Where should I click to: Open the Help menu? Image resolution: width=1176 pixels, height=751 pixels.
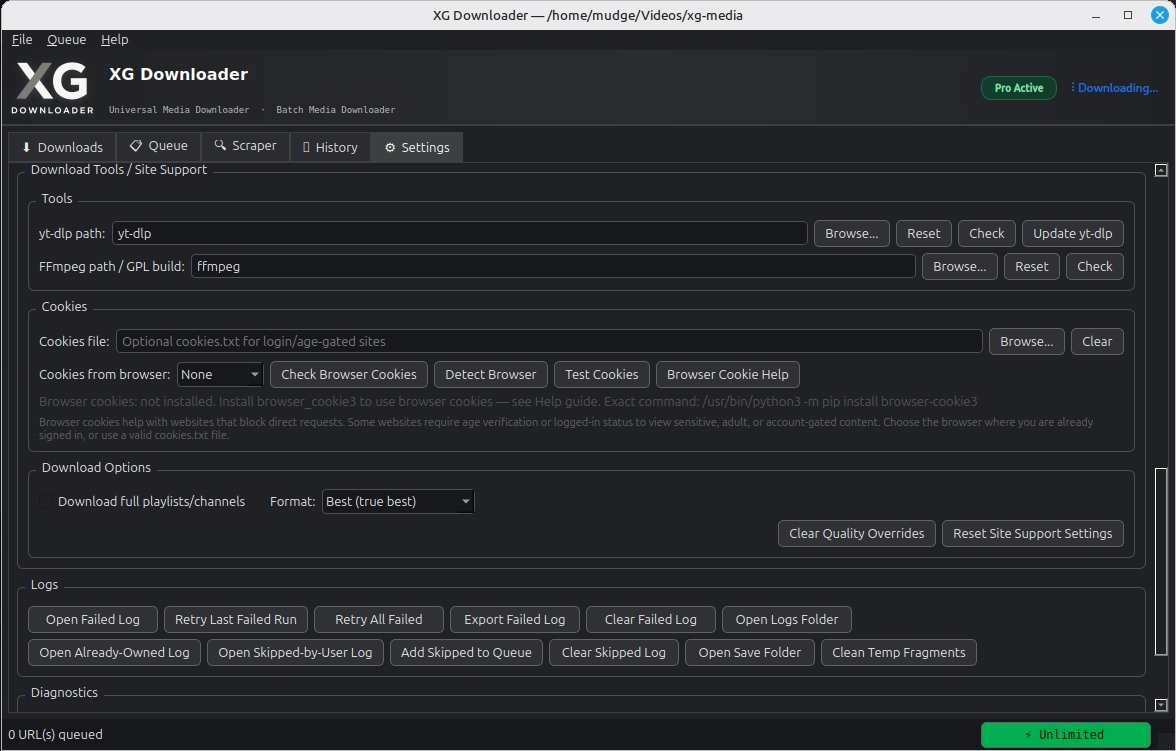coord(115,40)
